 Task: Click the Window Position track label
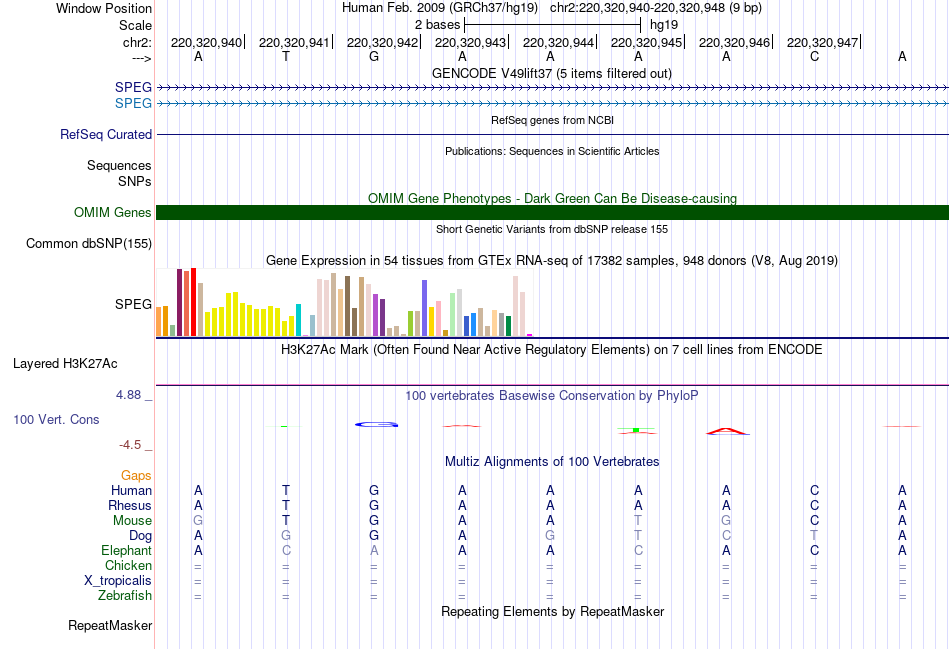[x=104, y=8]
